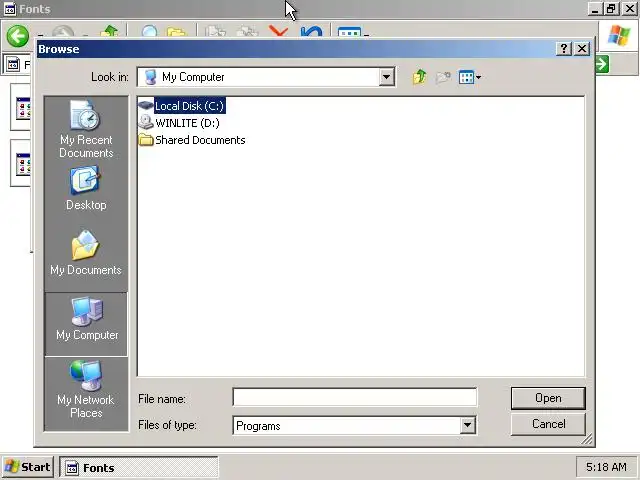Click the Create New Folder icon
Screen dimensions: 640x480
(443, 77)
